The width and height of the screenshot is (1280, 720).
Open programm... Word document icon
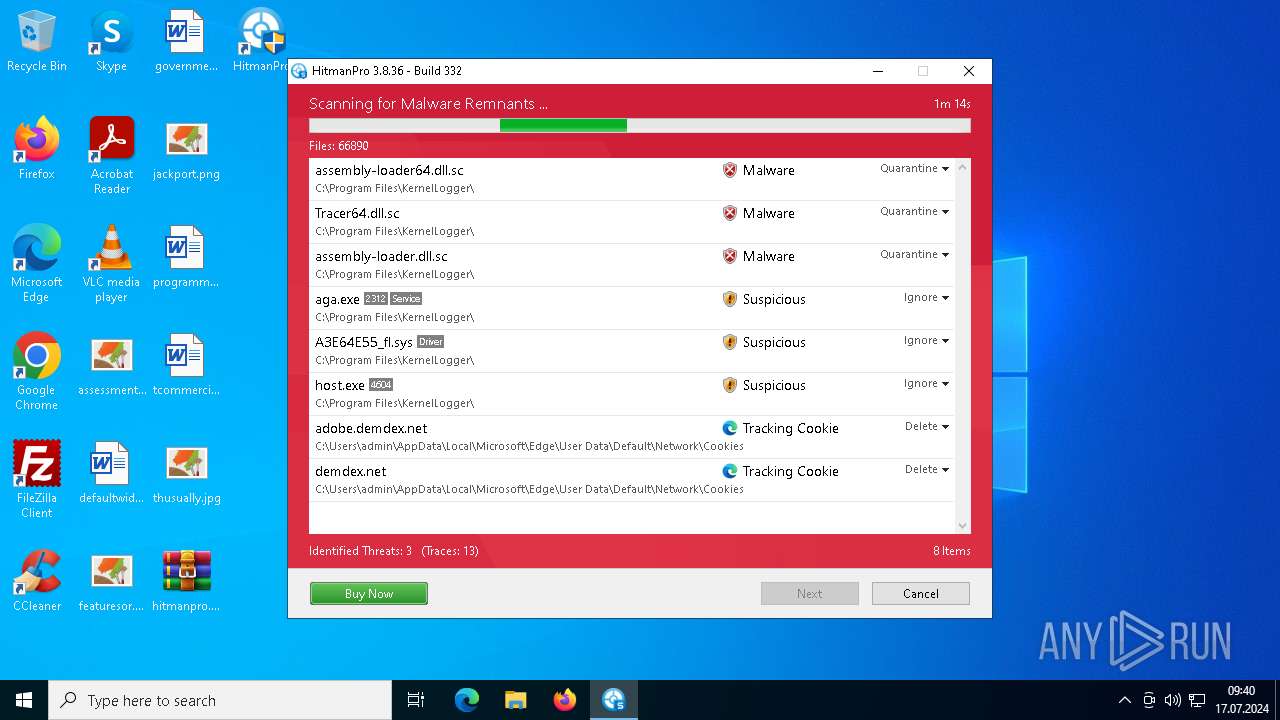(x=186, y=257)
